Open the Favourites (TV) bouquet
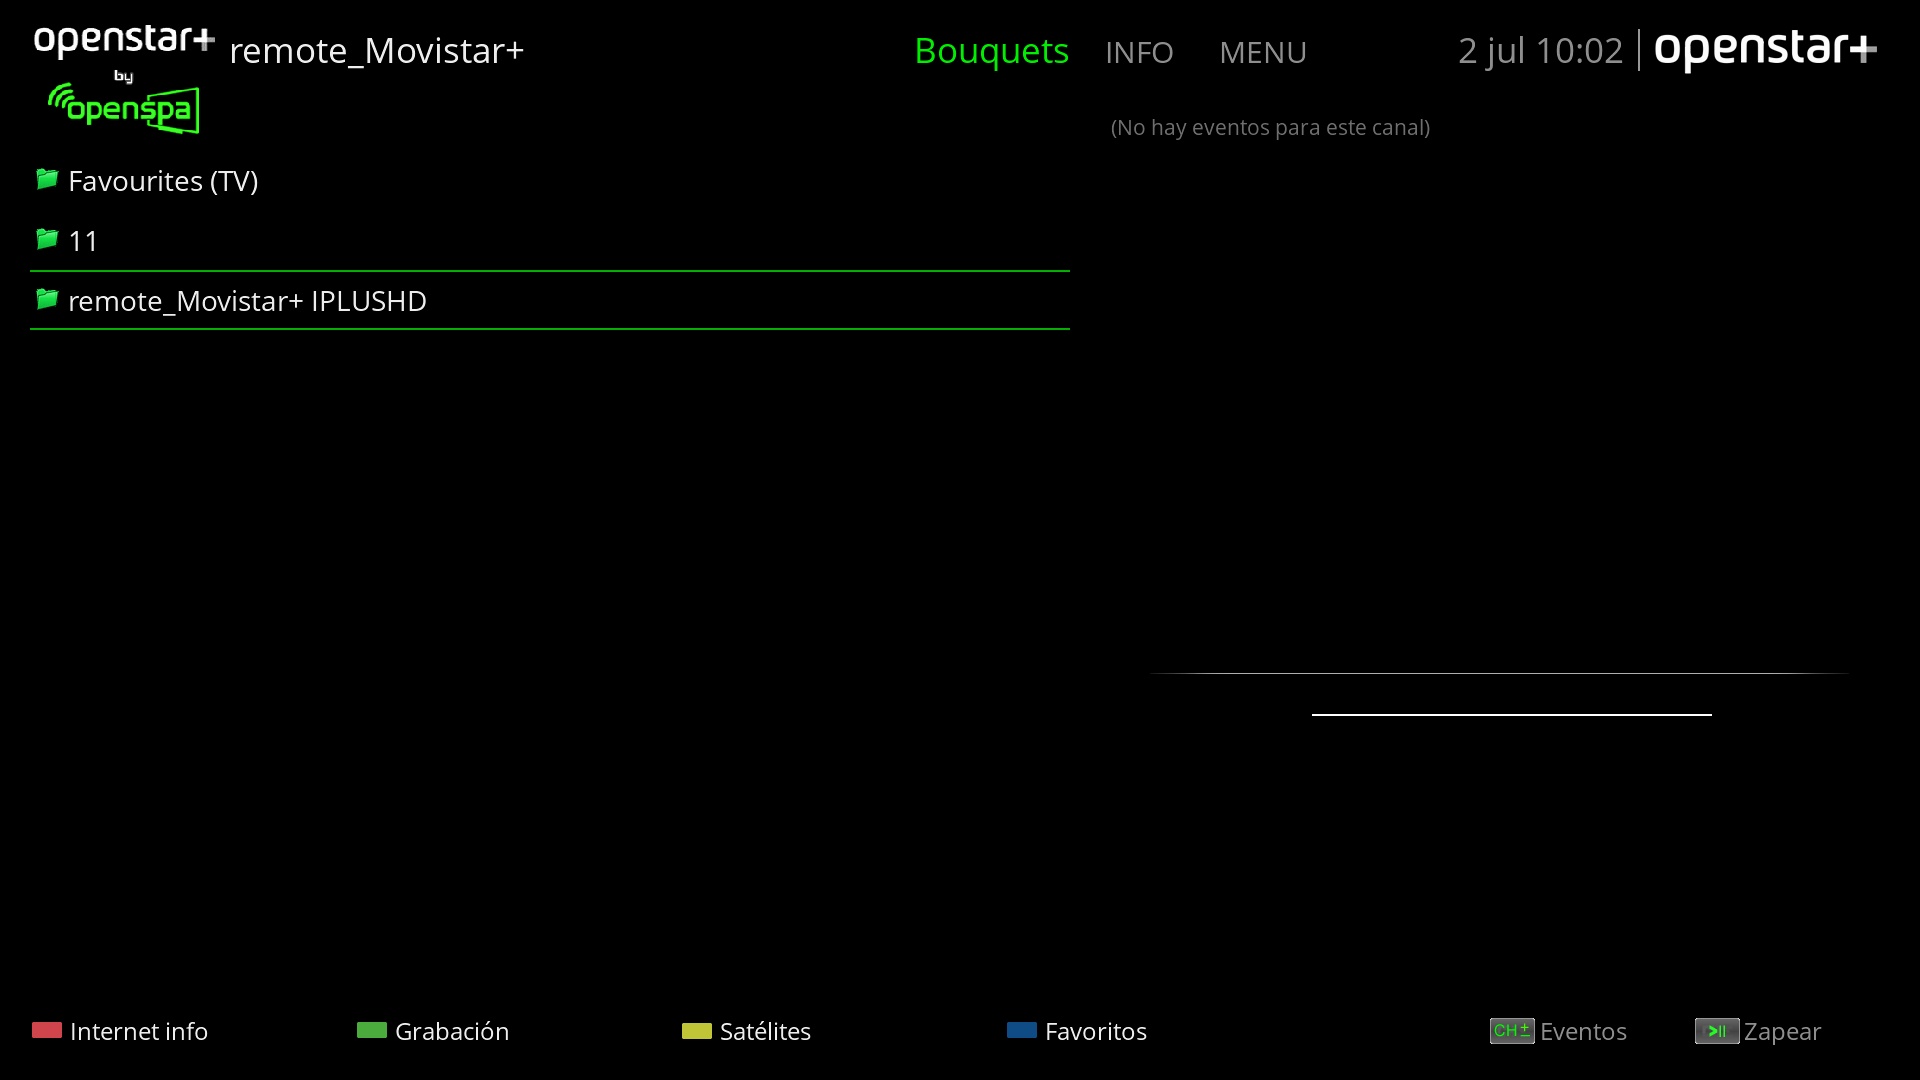1920x1080 pixels. [163, 181]
